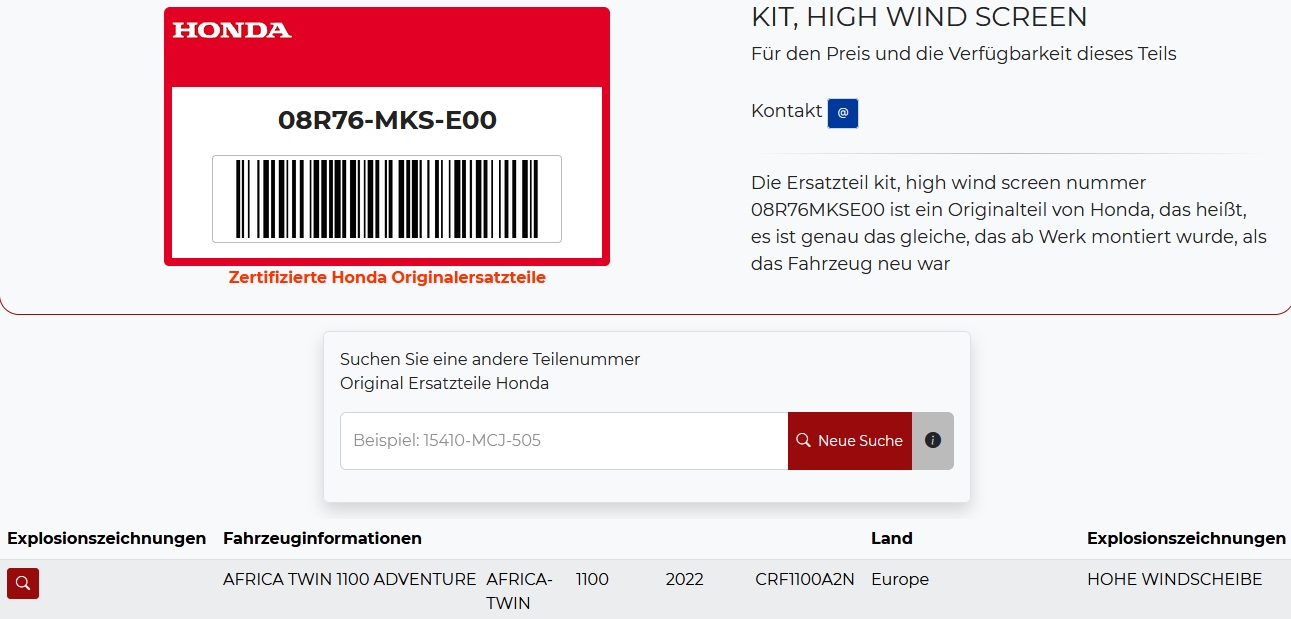Select the Land column header

(x=891, y=538)
